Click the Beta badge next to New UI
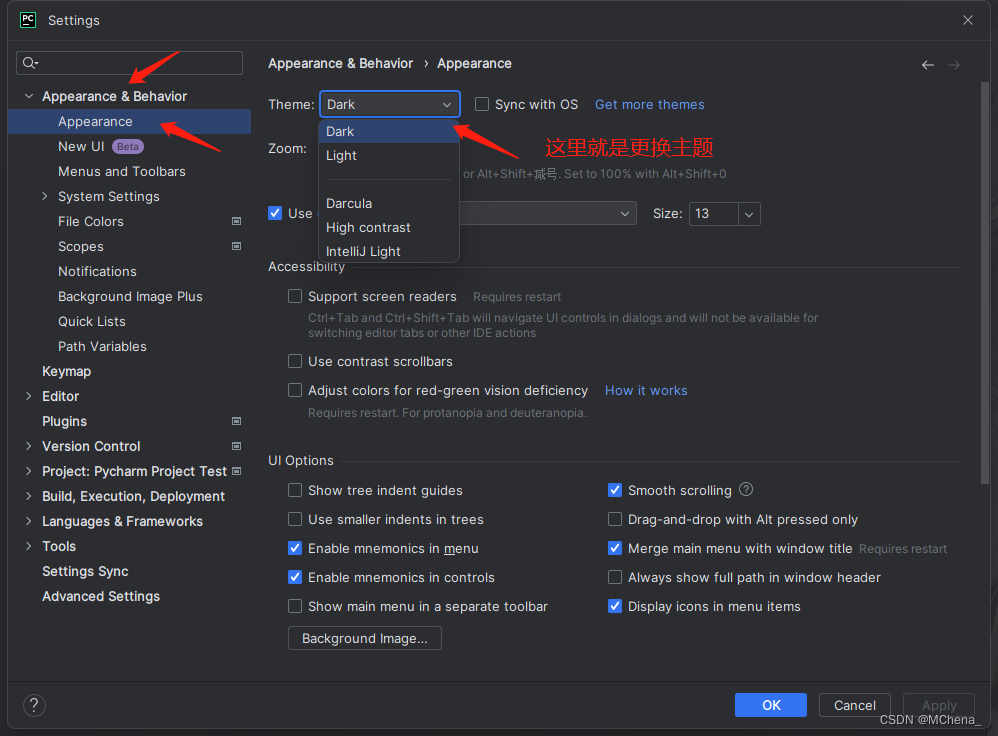 (128, 146)
